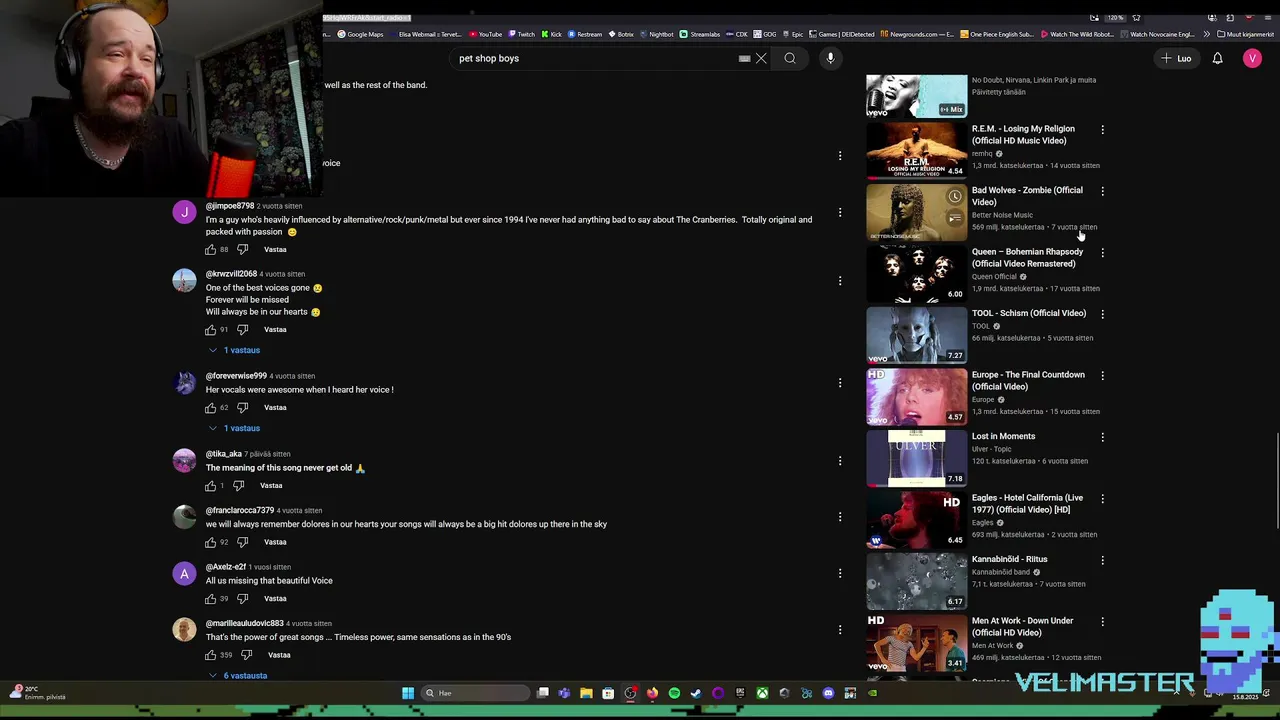Dislike the comment by @Axelz-e2f

click(242, 598)
